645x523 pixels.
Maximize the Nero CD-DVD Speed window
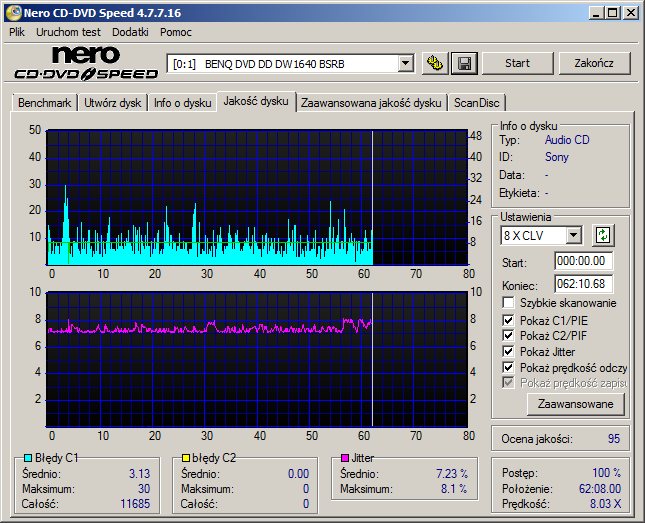pos(613,13)
